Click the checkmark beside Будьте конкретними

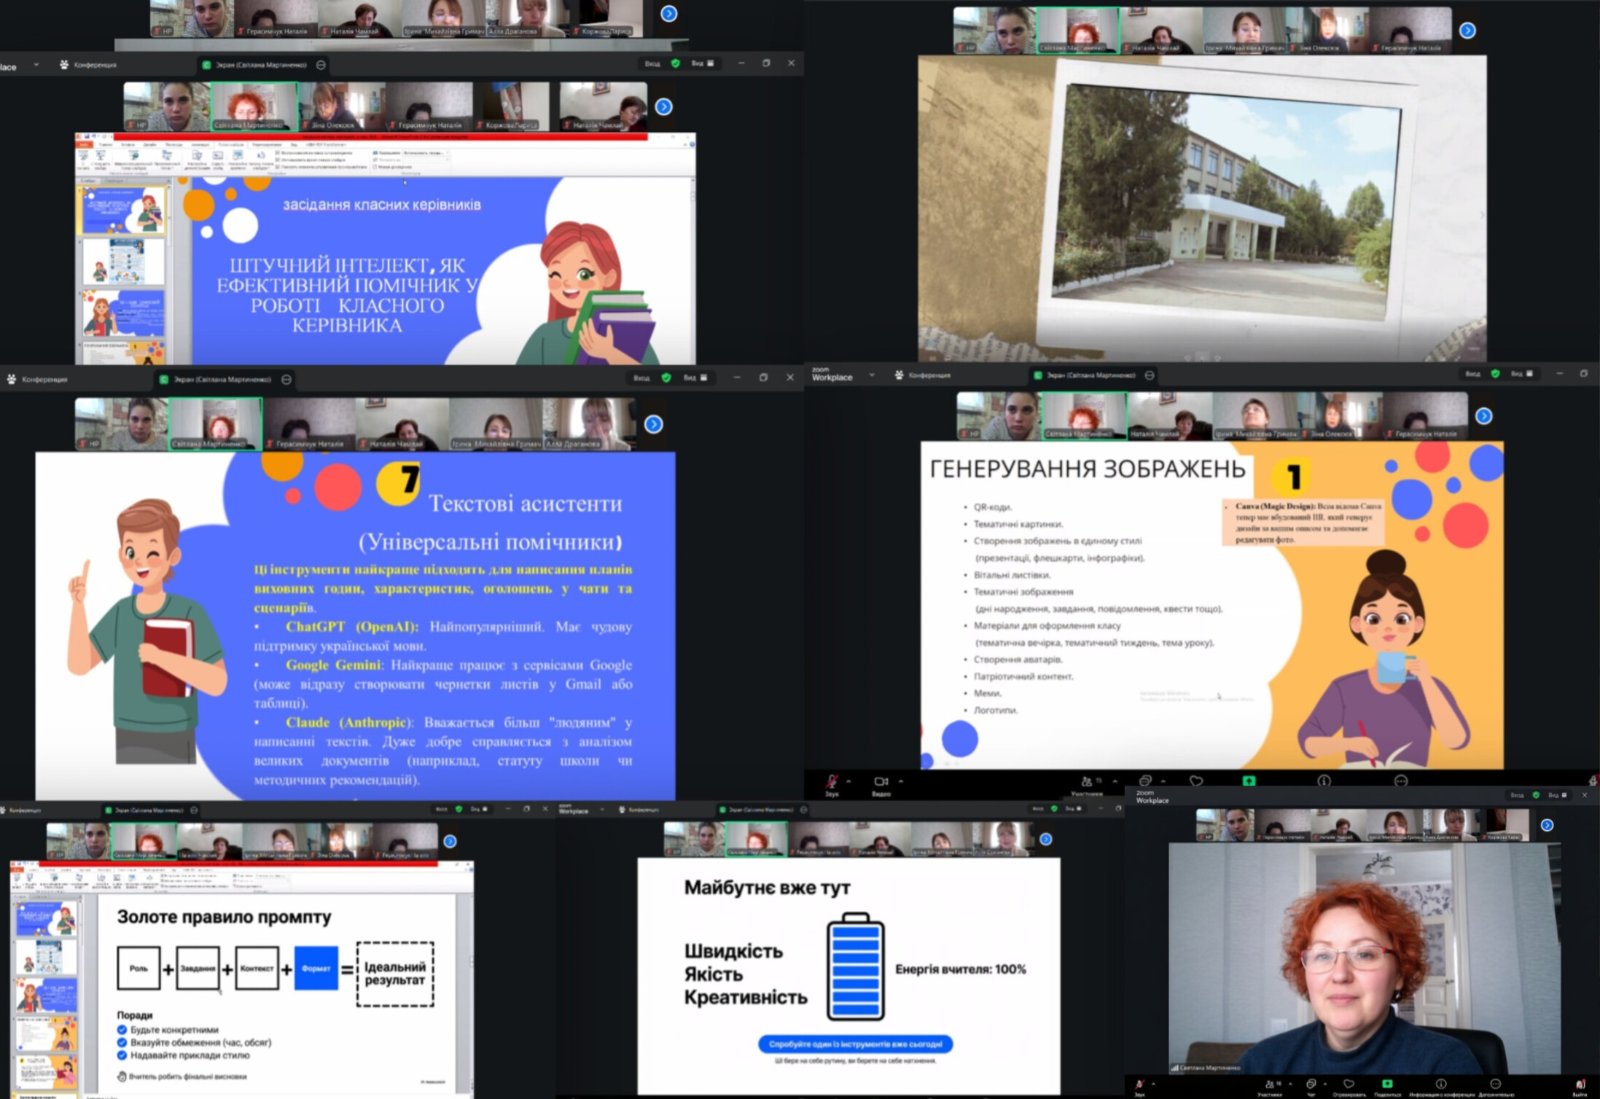pos(122,1029)
